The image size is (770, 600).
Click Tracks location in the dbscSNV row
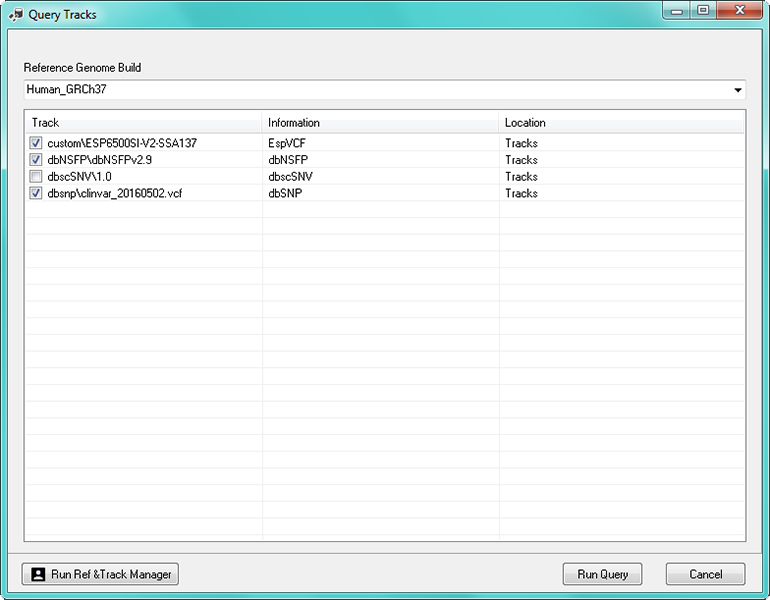(522, 177)
